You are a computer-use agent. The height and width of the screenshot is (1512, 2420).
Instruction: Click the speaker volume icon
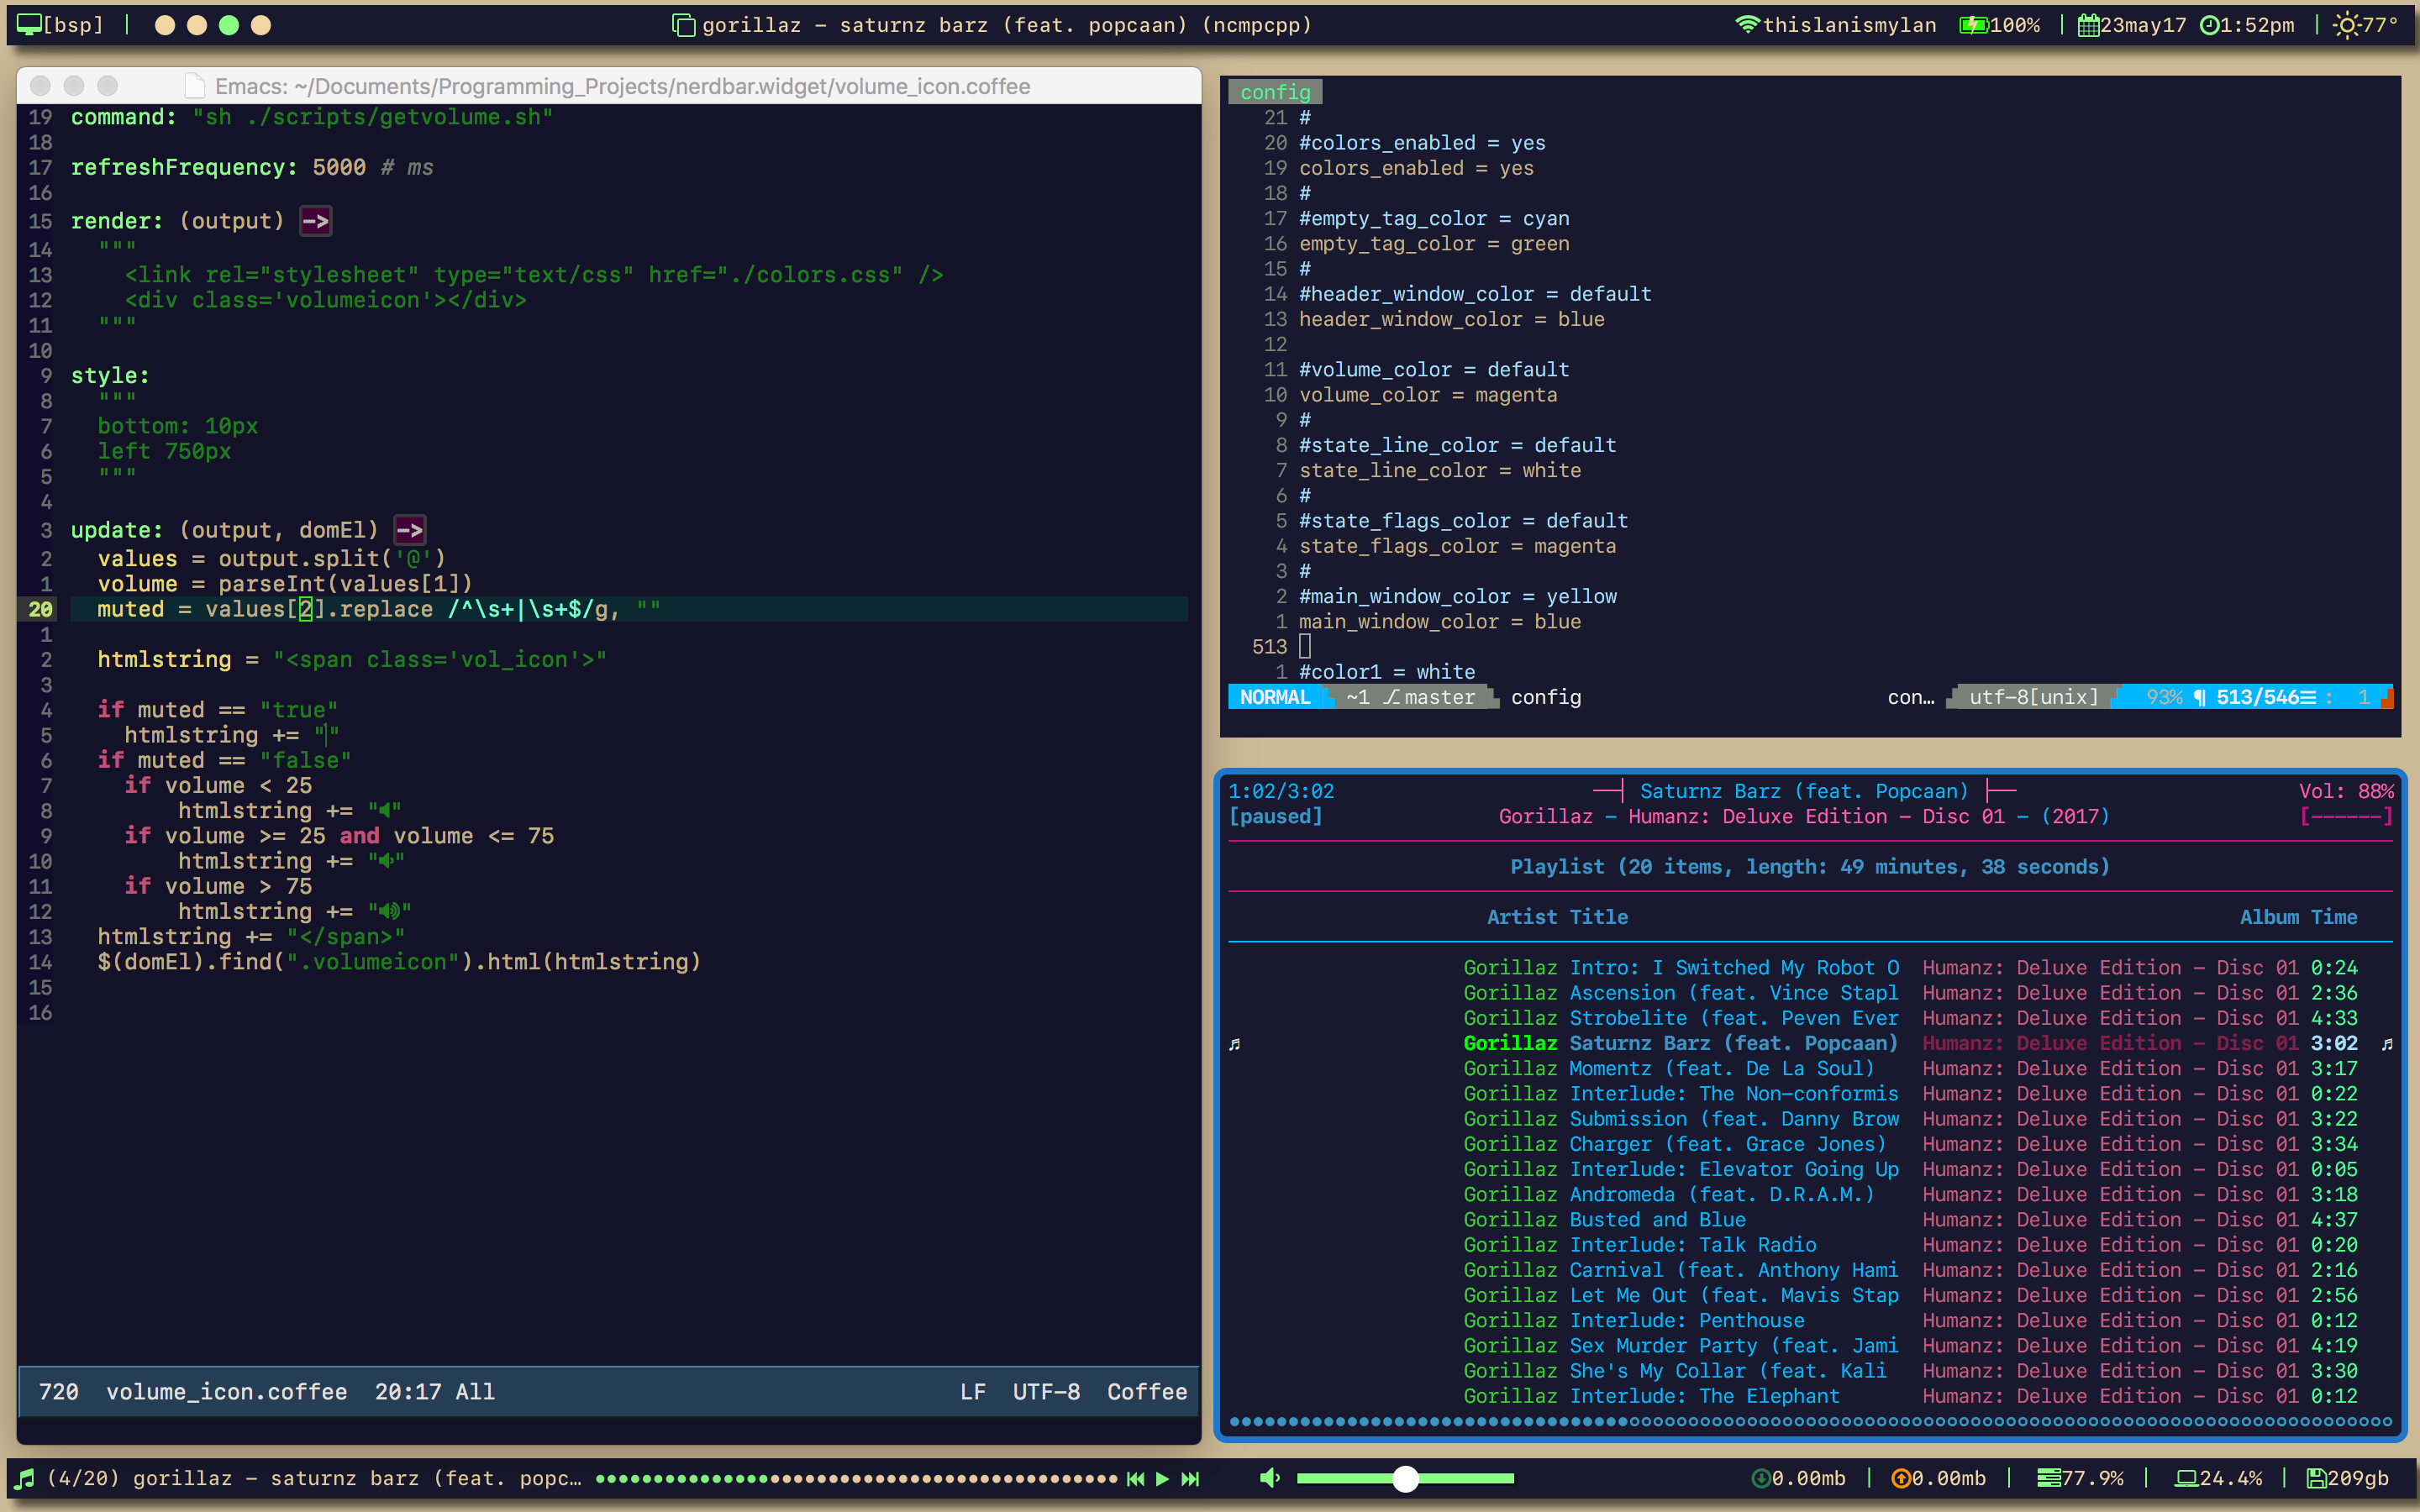[x=1269, y=1478]
